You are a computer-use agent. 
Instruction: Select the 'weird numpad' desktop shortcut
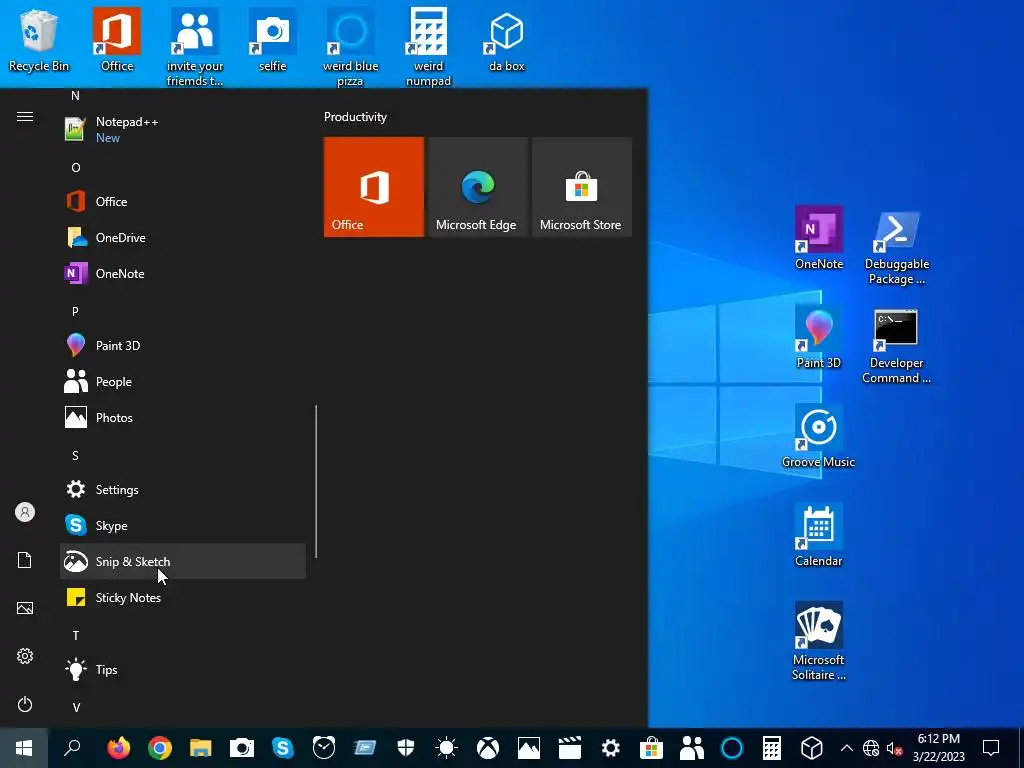(x=428, y=47)
